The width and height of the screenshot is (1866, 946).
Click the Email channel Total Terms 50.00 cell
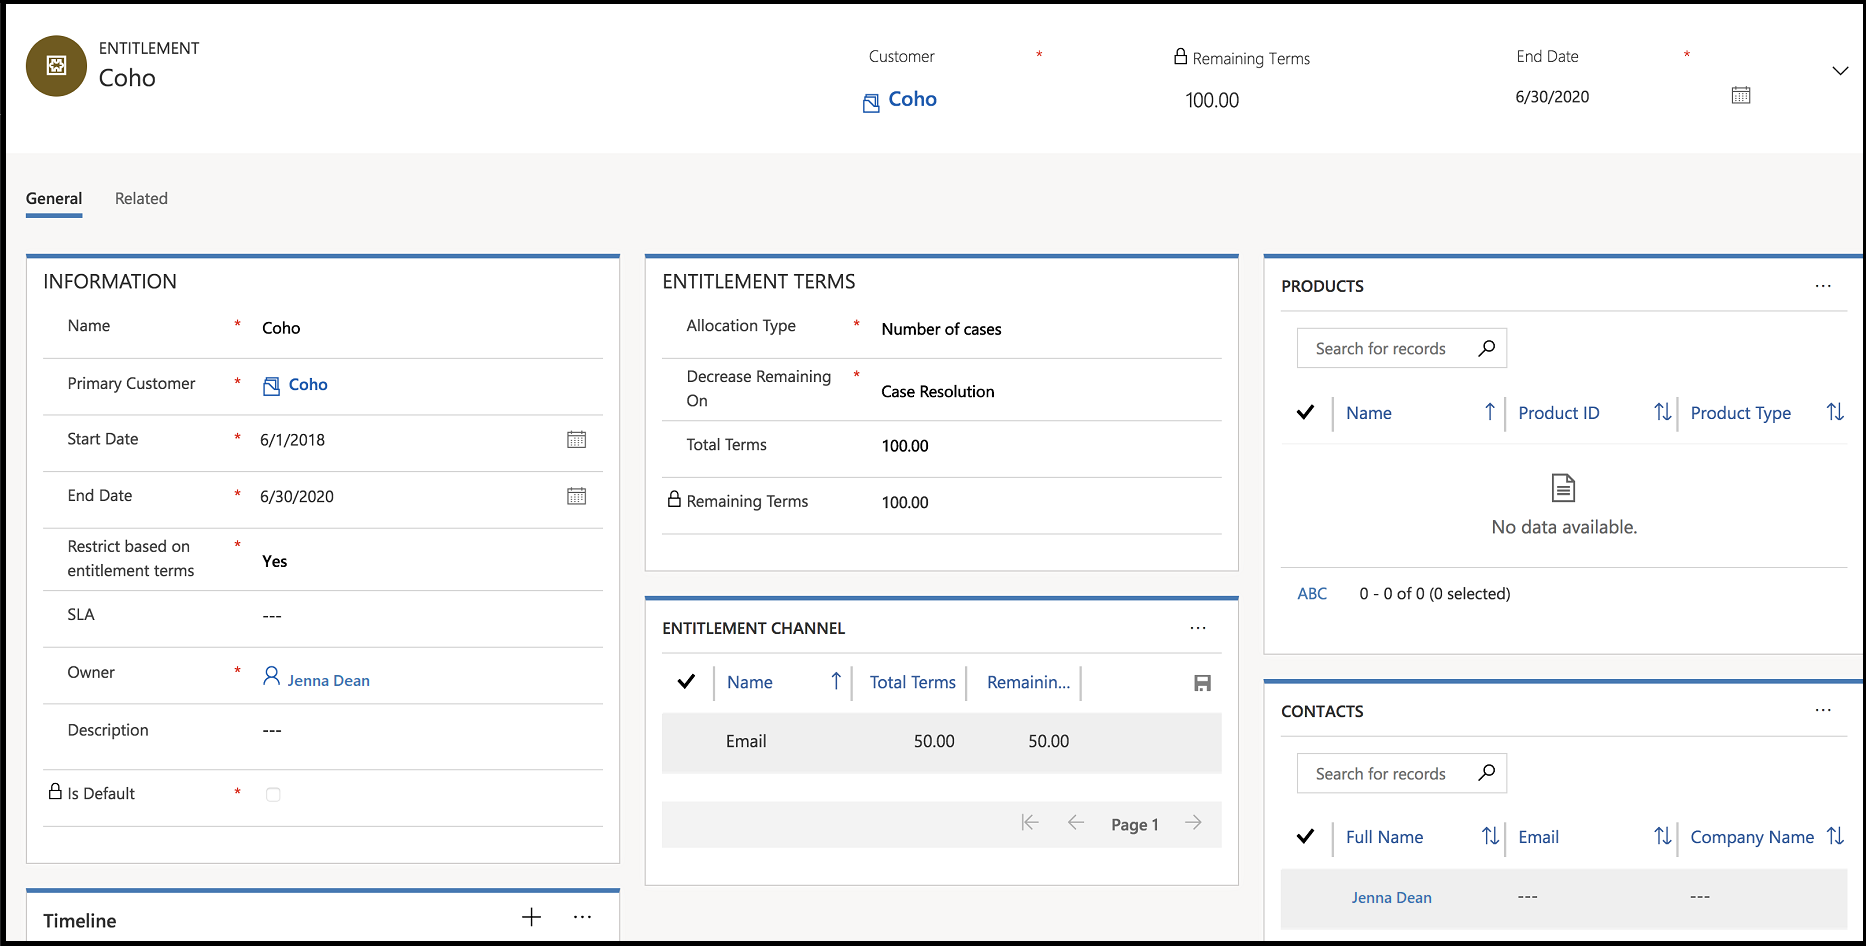[x=934, y=742]
